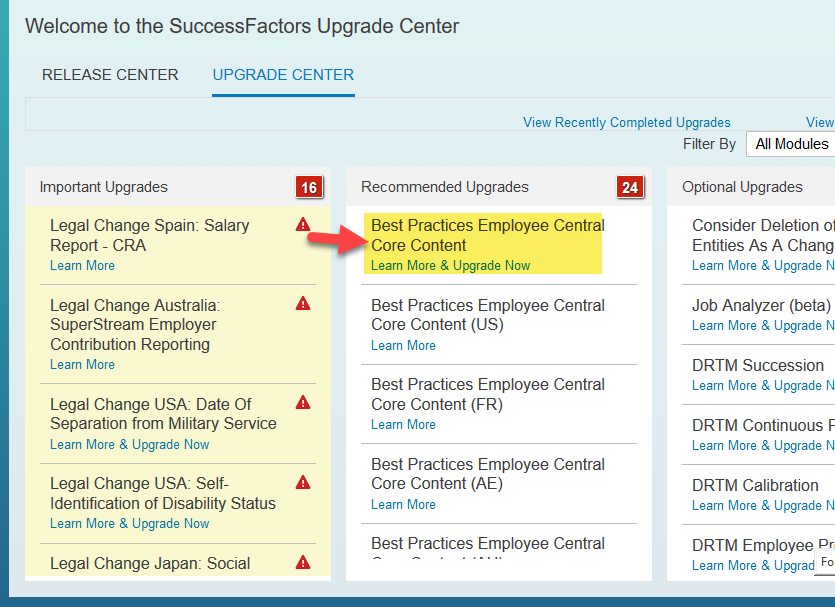Viewport: 835px width, 607px height.
Task: Click the upgrade link under Job Analyzer (beta)
Action: point(763,326)
